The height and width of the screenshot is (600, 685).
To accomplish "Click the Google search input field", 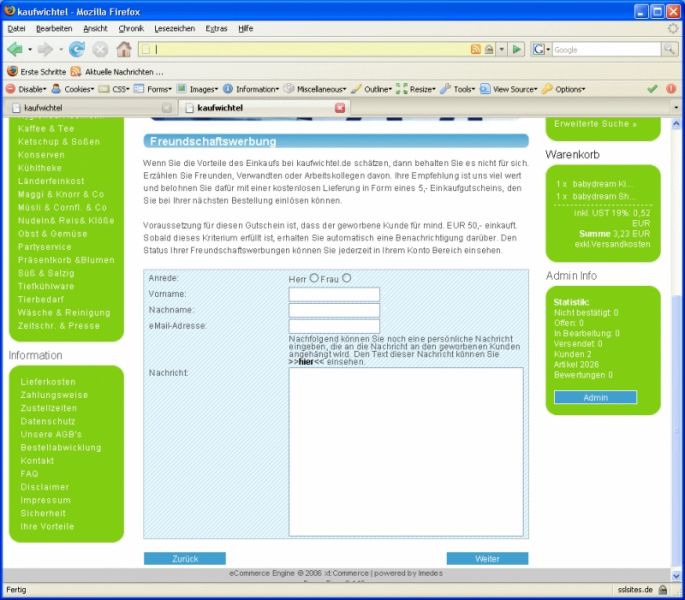I will pyautogui.click(x=607, y=49).
